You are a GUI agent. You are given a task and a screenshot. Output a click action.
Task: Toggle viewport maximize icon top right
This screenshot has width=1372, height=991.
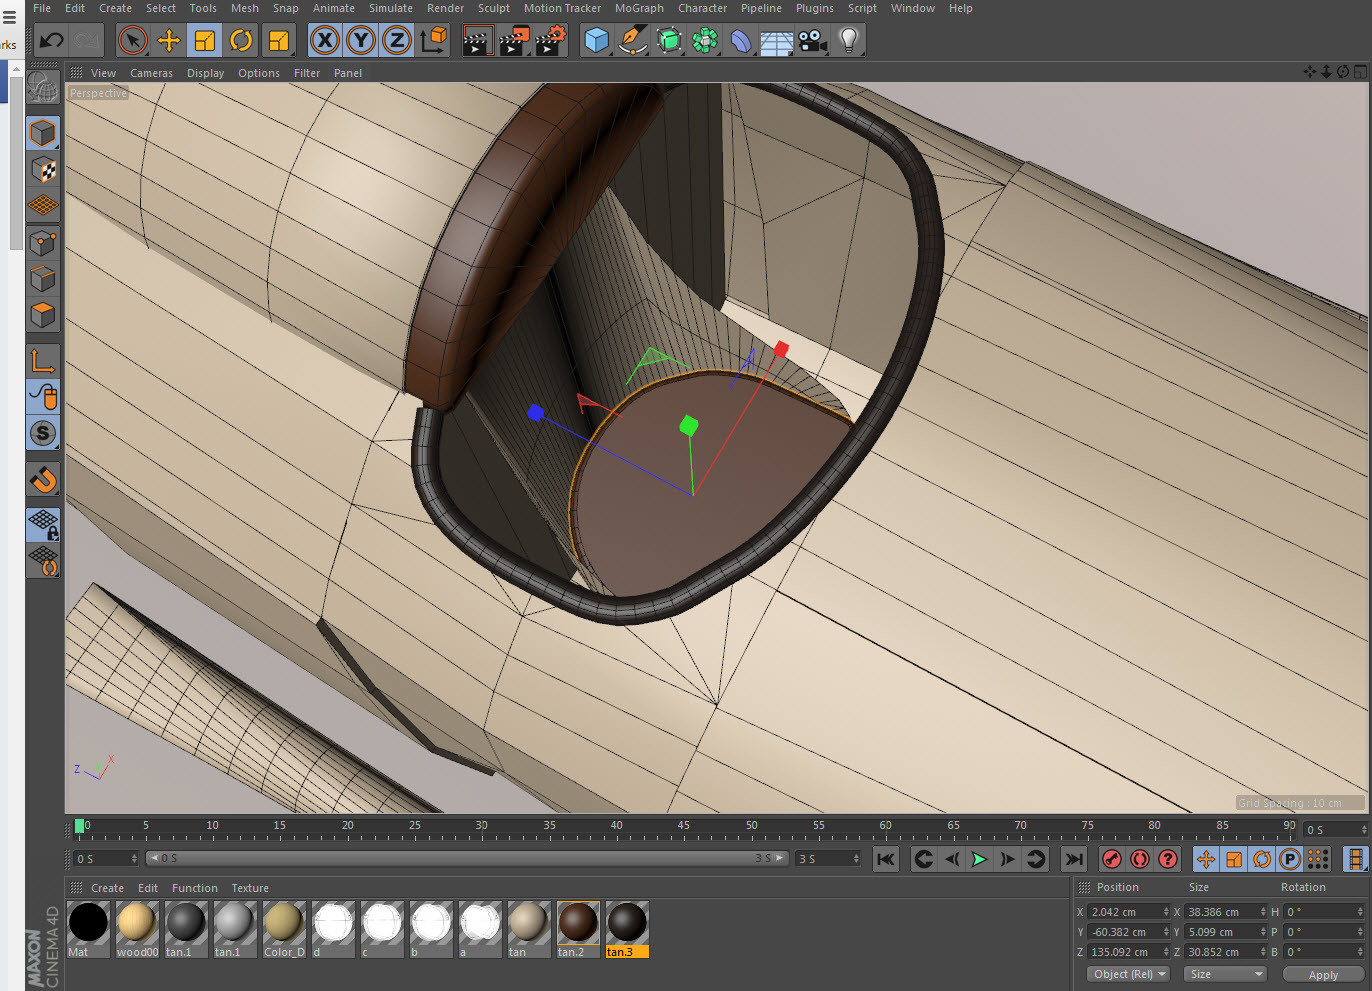[1360, 72]
